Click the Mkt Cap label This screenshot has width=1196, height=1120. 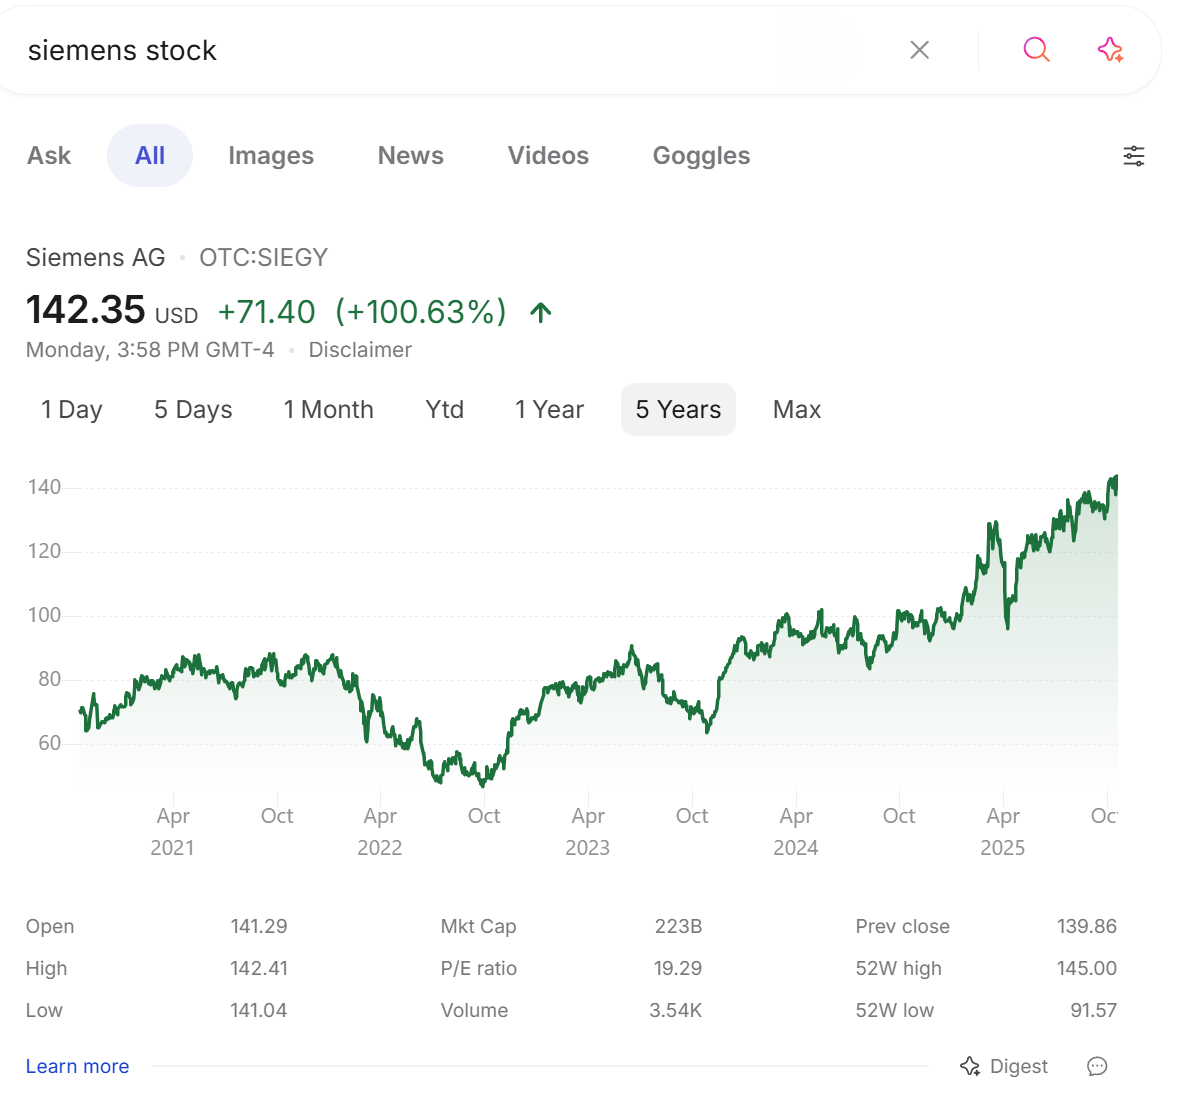(478, 926)
